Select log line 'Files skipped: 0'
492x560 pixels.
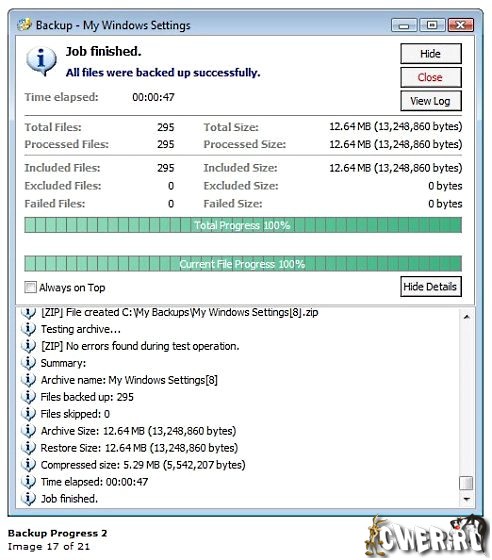click(x=75, y=414)
